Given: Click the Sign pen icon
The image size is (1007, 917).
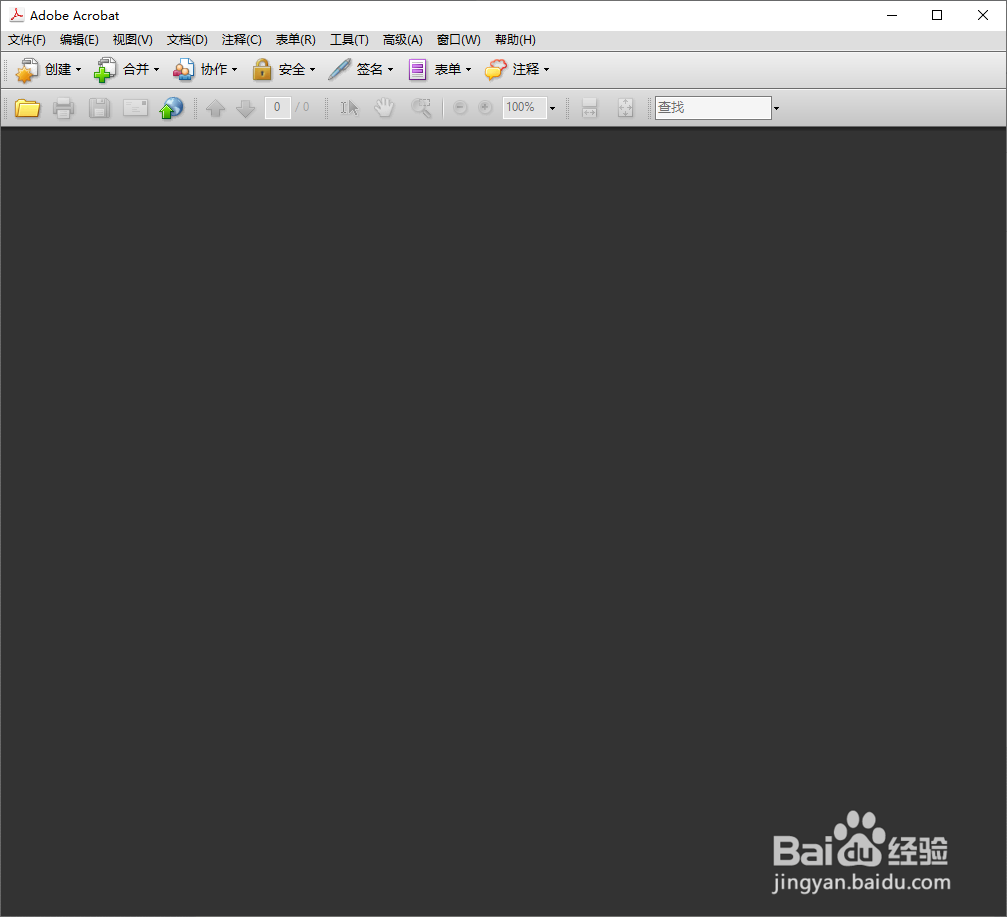Looking at the screenshot, I should click(339, 69).
